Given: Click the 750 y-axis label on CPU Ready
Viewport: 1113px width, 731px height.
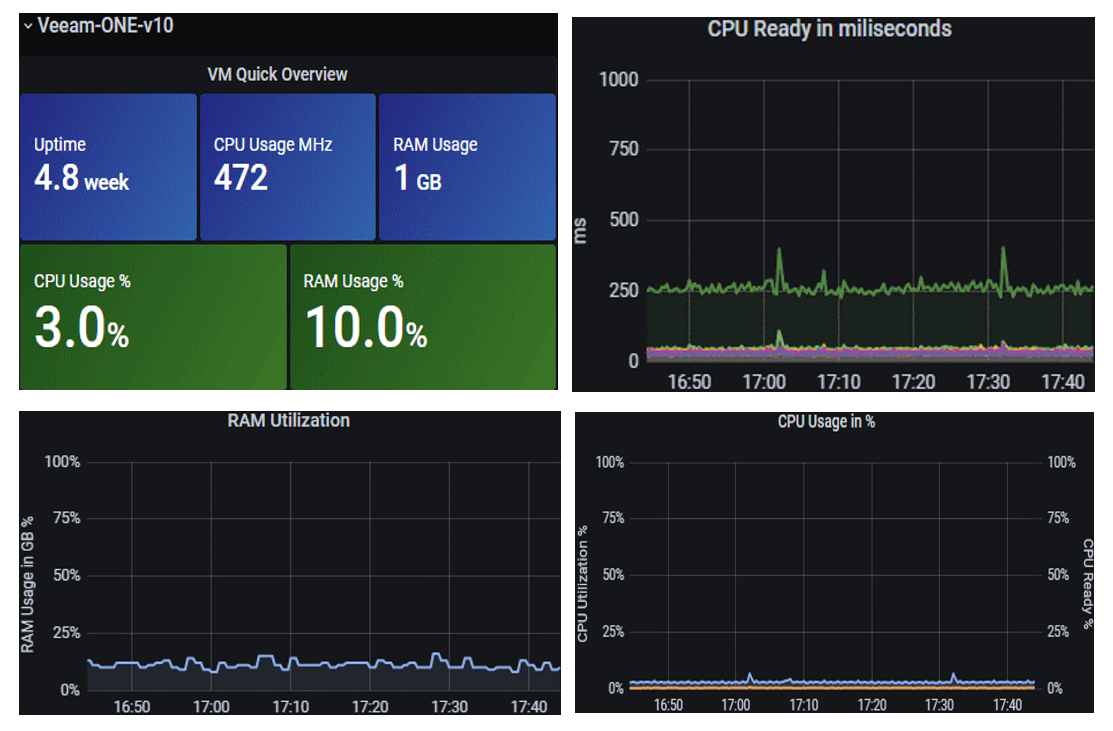Looking at the screenshot, I should [623, 149].
